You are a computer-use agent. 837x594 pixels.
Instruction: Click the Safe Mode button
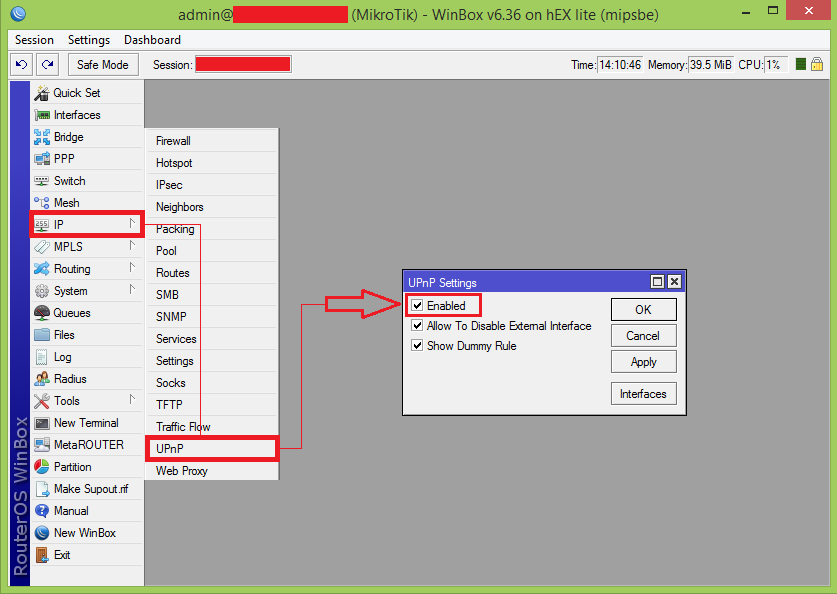(102, 64)
